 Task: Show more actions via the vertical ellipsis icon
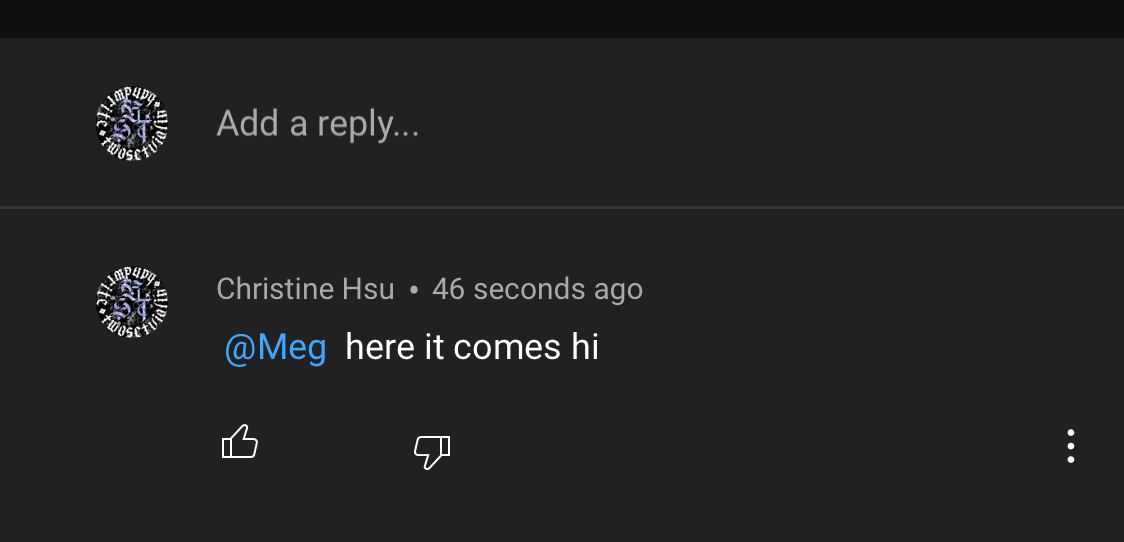coord(1070,447)
